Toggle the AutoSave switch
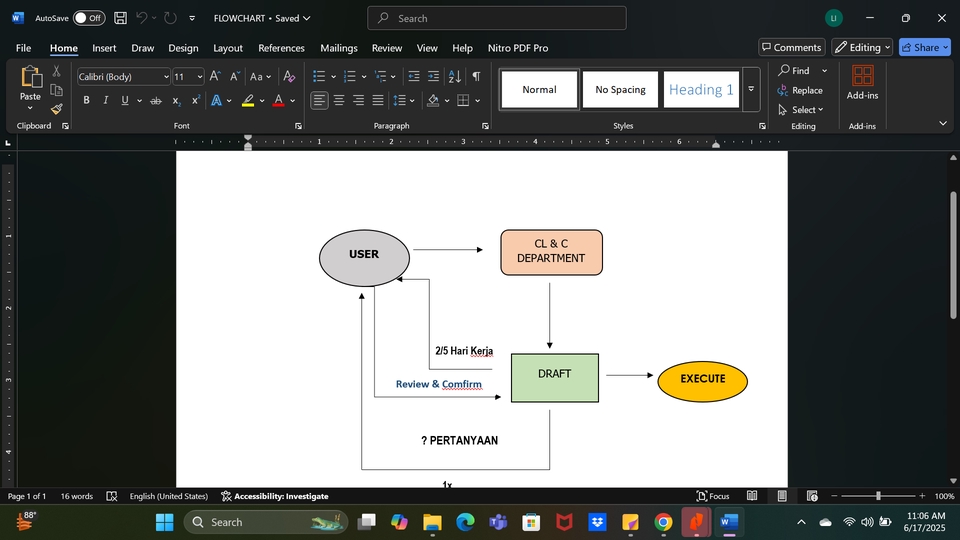960x540 pixels. (x=88, y=18)
